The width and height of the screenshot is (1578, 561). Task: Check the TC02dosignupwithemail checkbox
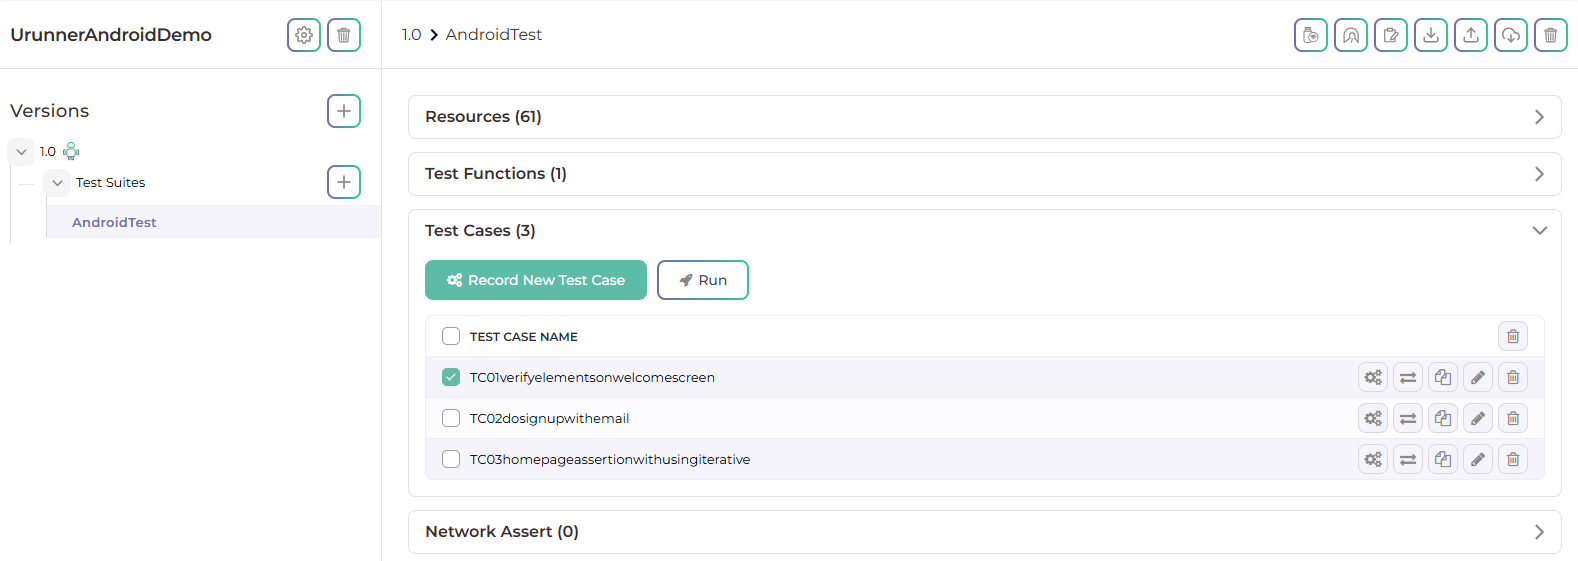451,418
